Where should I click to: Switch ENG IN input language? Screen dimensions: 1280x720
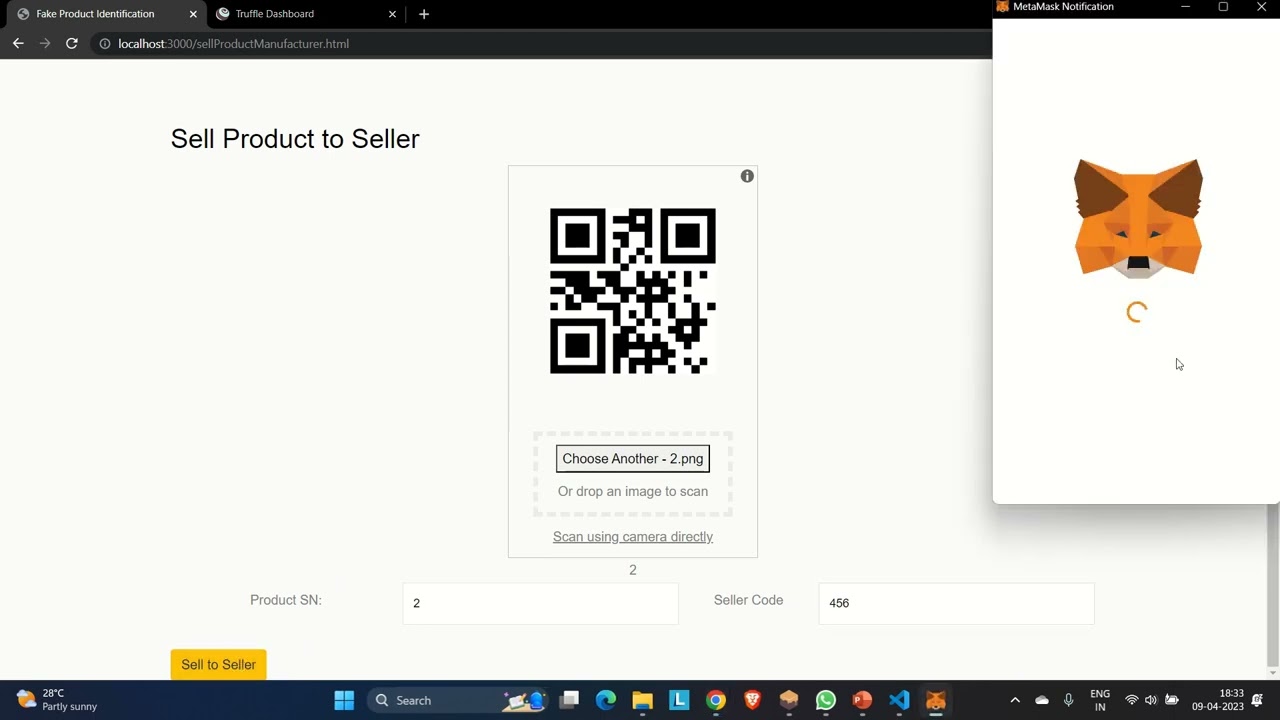[x=1100, y=700]
